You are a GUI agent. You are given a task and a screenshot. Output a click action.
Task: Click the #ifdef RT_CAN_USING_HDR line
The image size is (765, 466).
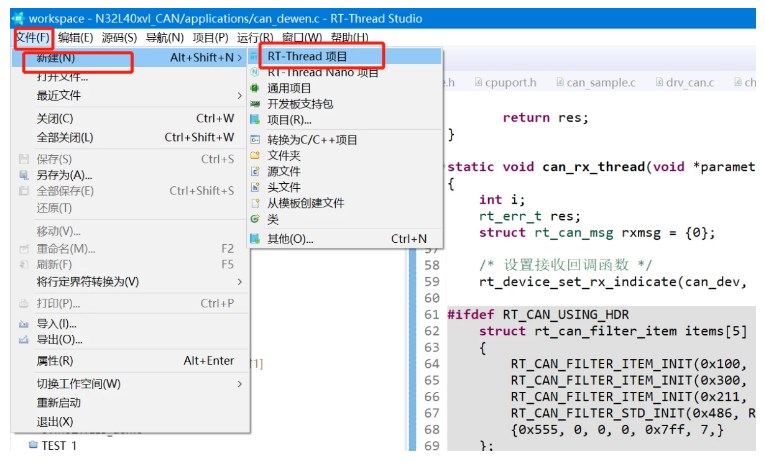click(538, 315)
